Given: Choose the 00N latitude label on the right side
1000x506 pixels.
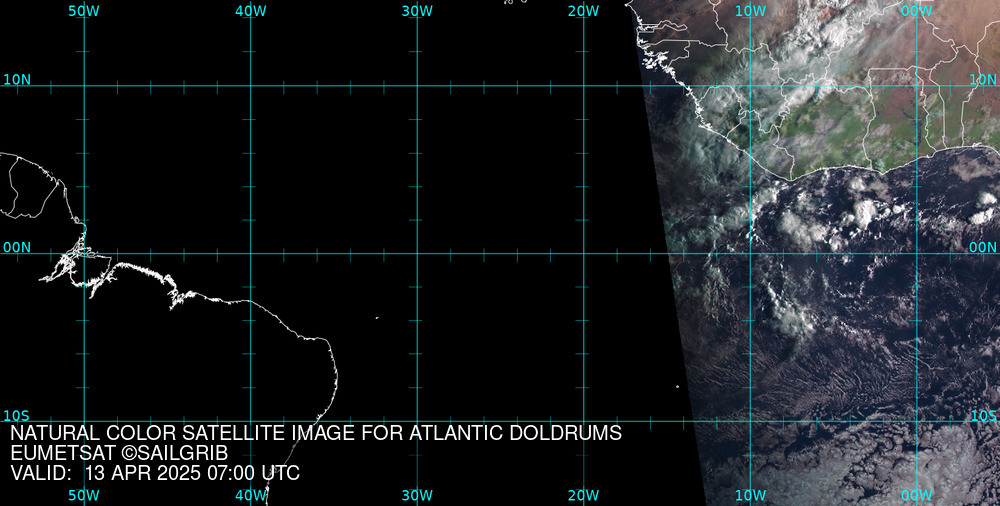Looking at the screenshot, I should (x=983, y=248).
